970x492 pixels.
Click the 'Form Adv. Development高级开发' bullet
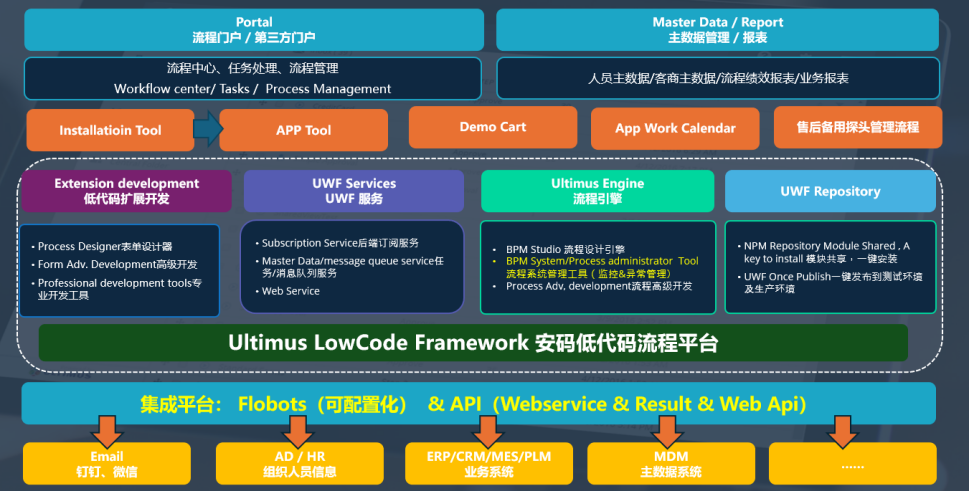pos(114,264)
